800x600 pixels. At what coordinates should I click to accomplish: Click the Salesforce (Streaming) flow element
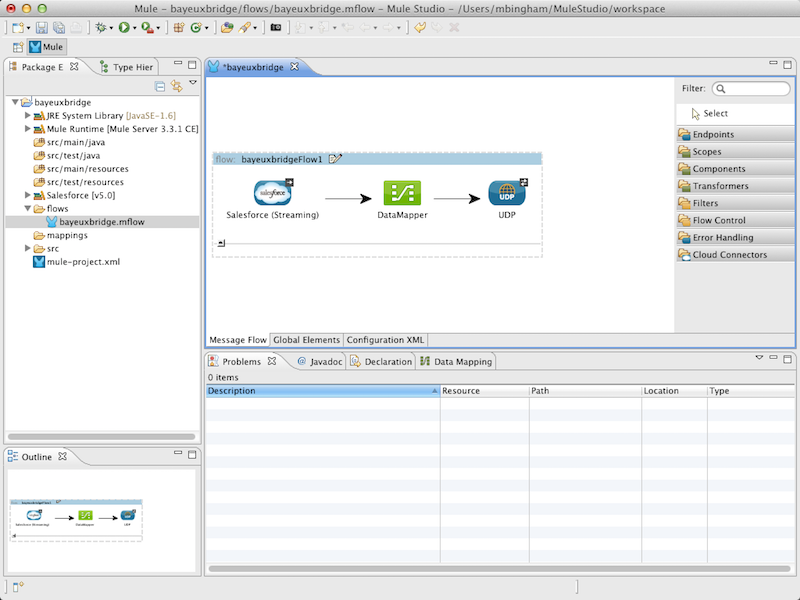(272, 193)
